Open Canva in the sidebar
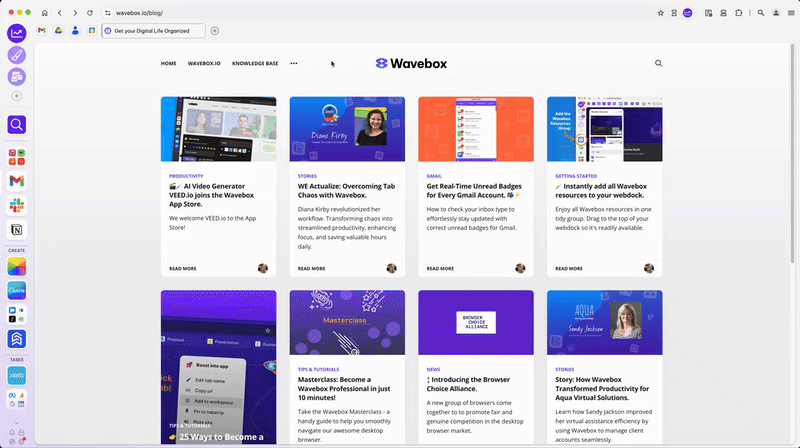The width and height of the screenshot is (800, 448). [x=17, y=290]
